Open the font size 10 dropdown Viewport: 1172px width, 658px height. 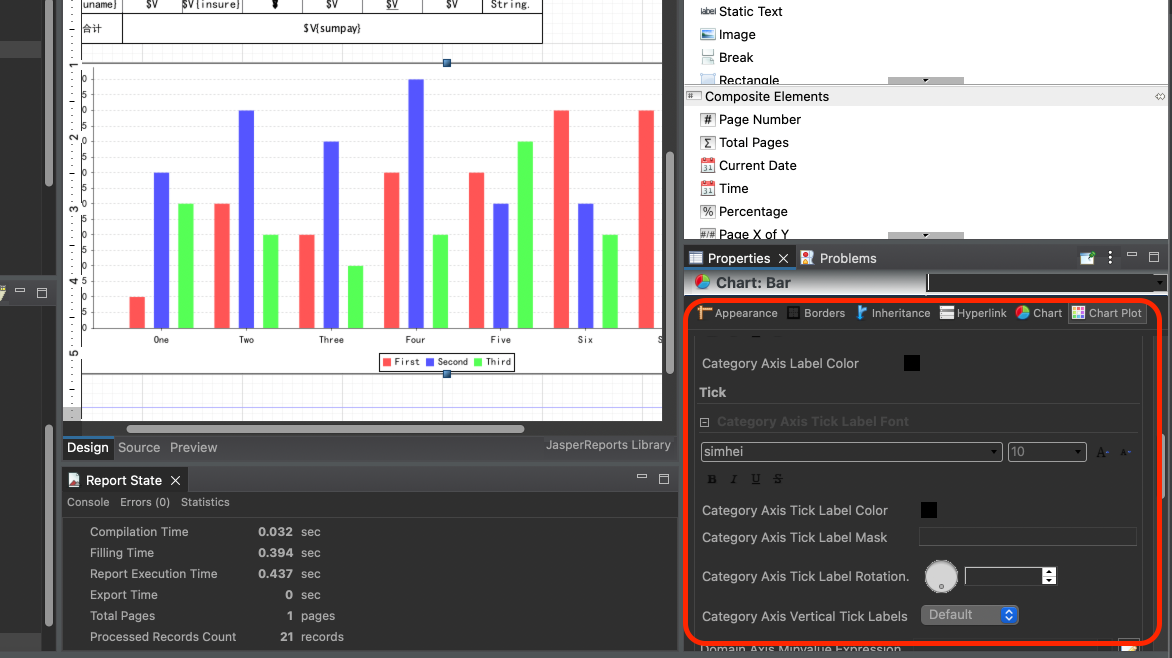tap(1046, 452)
